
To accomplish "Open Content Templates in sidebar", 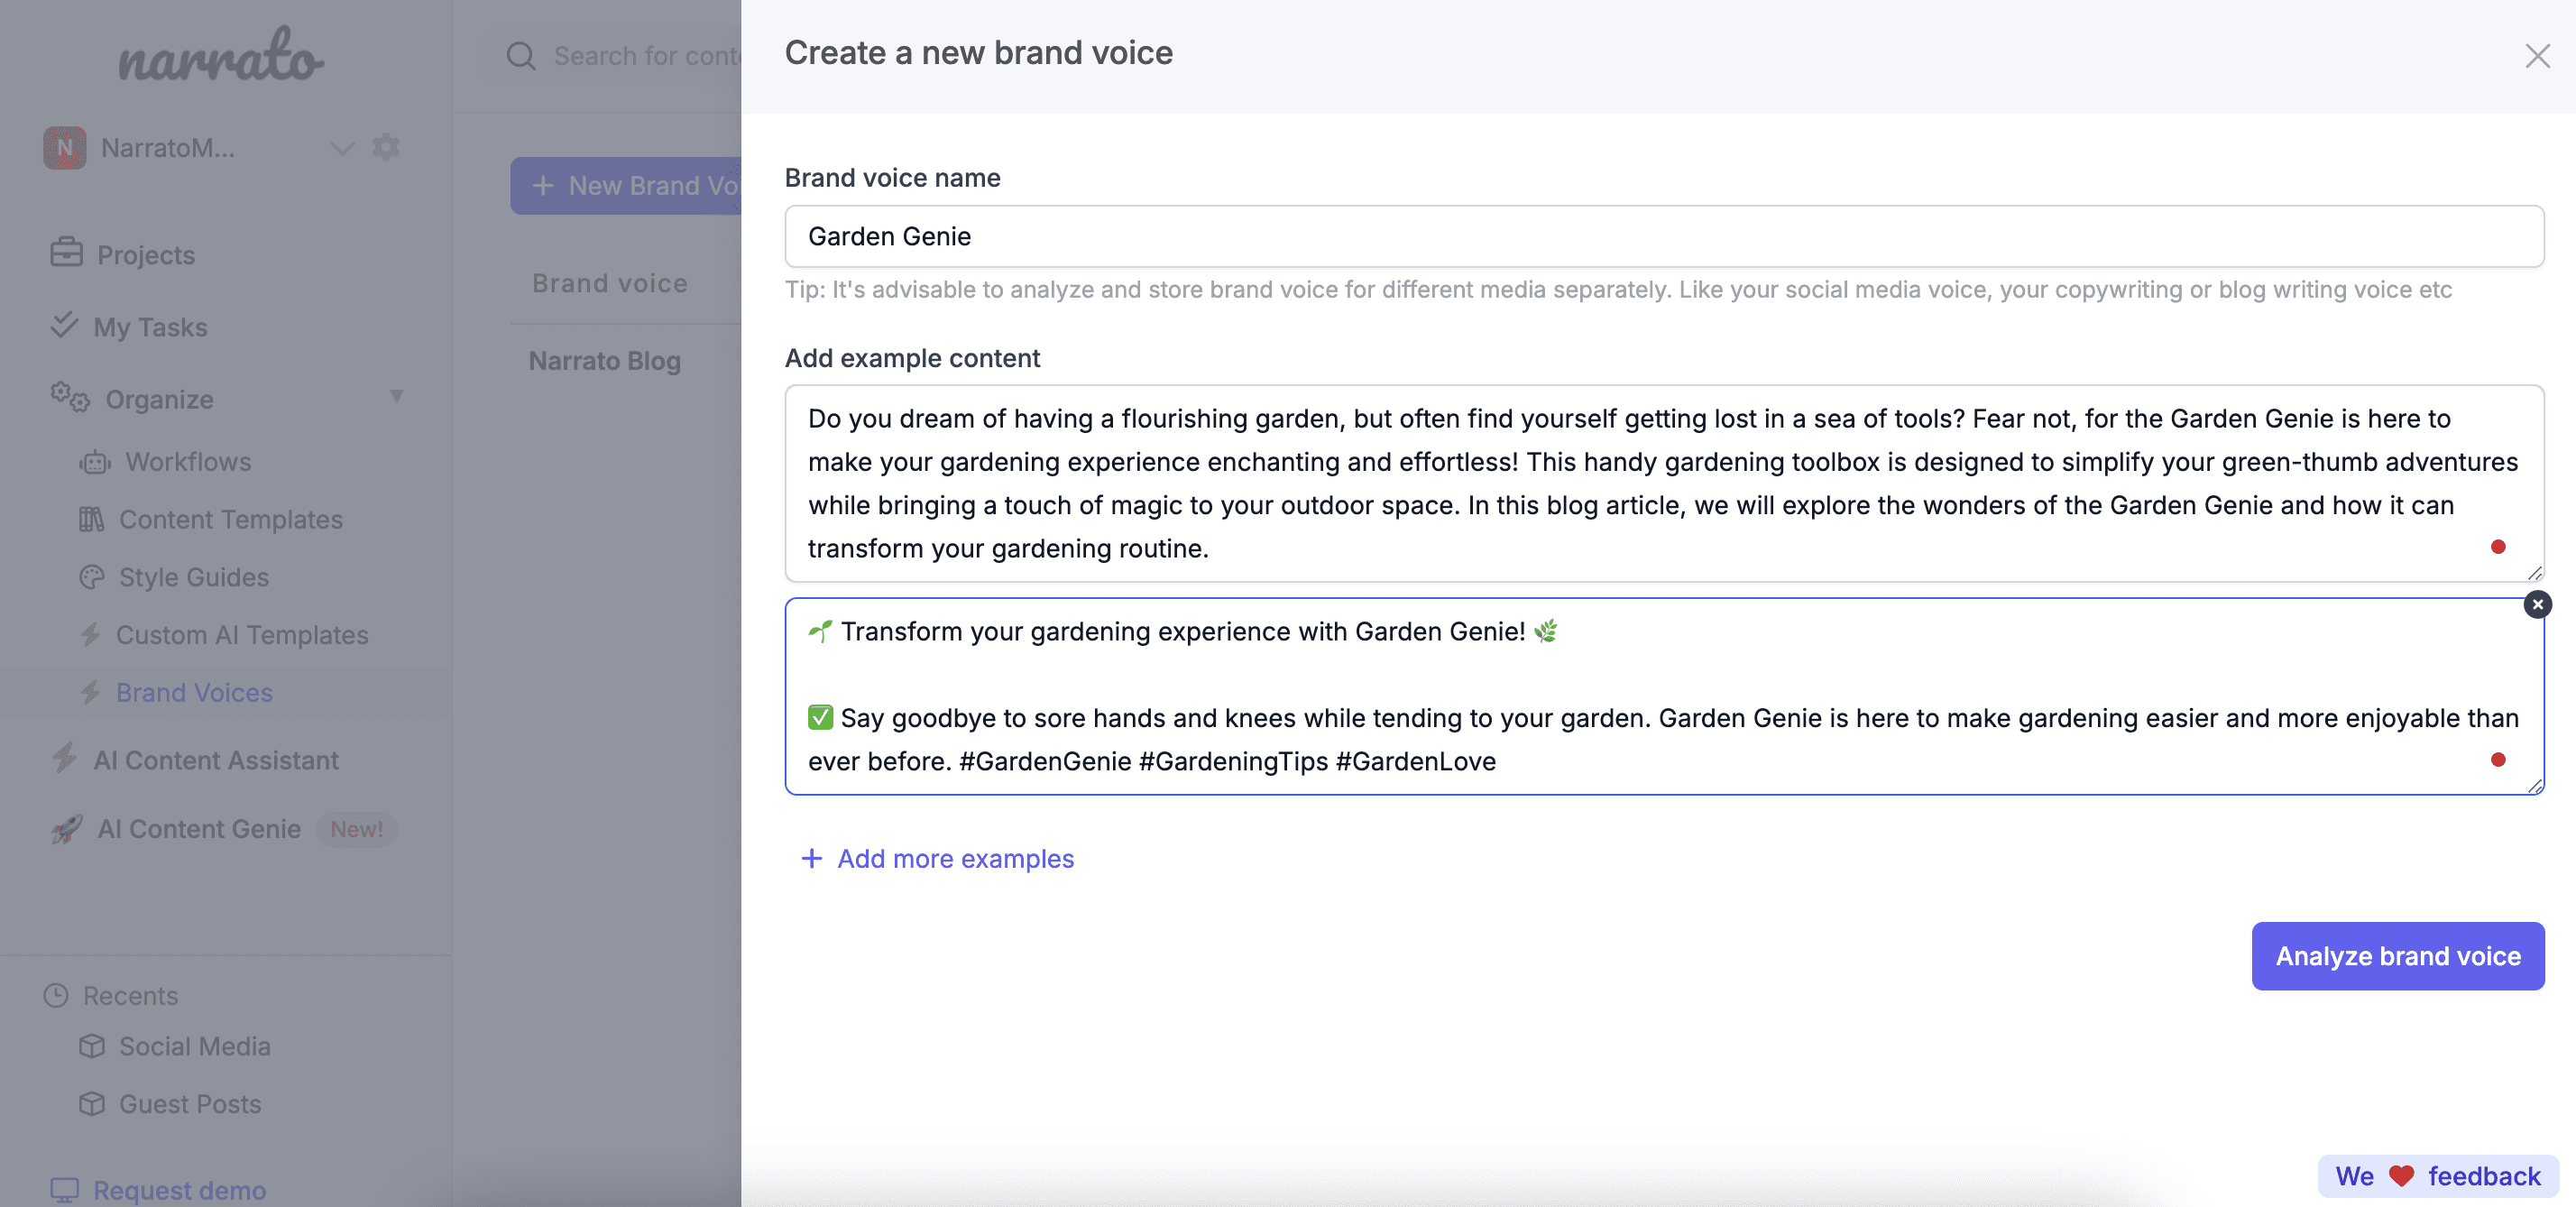I will pos(230,519).
